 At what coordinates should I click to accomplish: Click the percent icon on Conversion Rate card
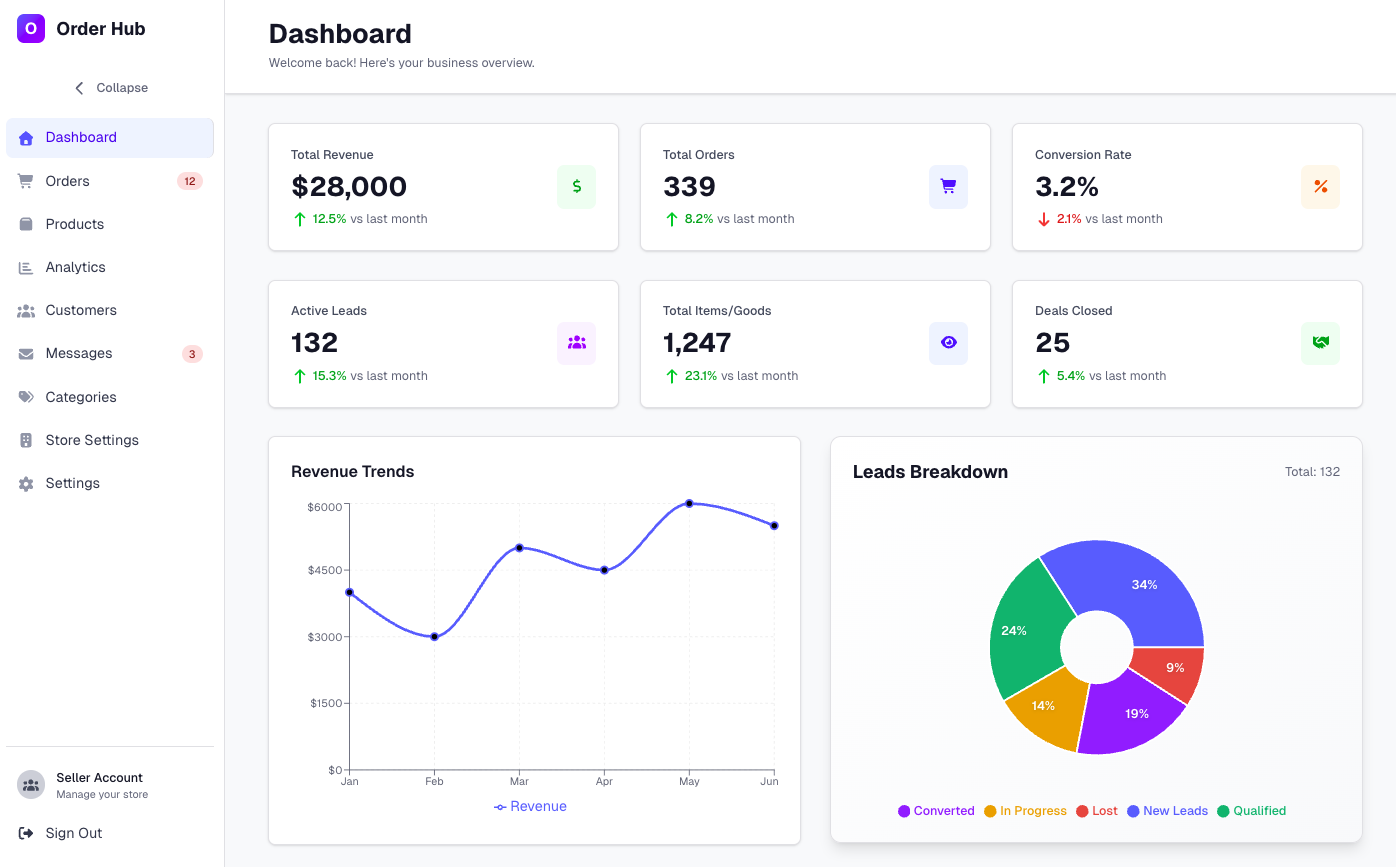point(1320,186)
